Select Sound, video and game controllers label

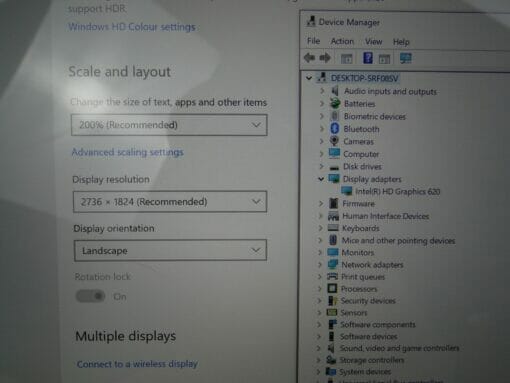399,348
